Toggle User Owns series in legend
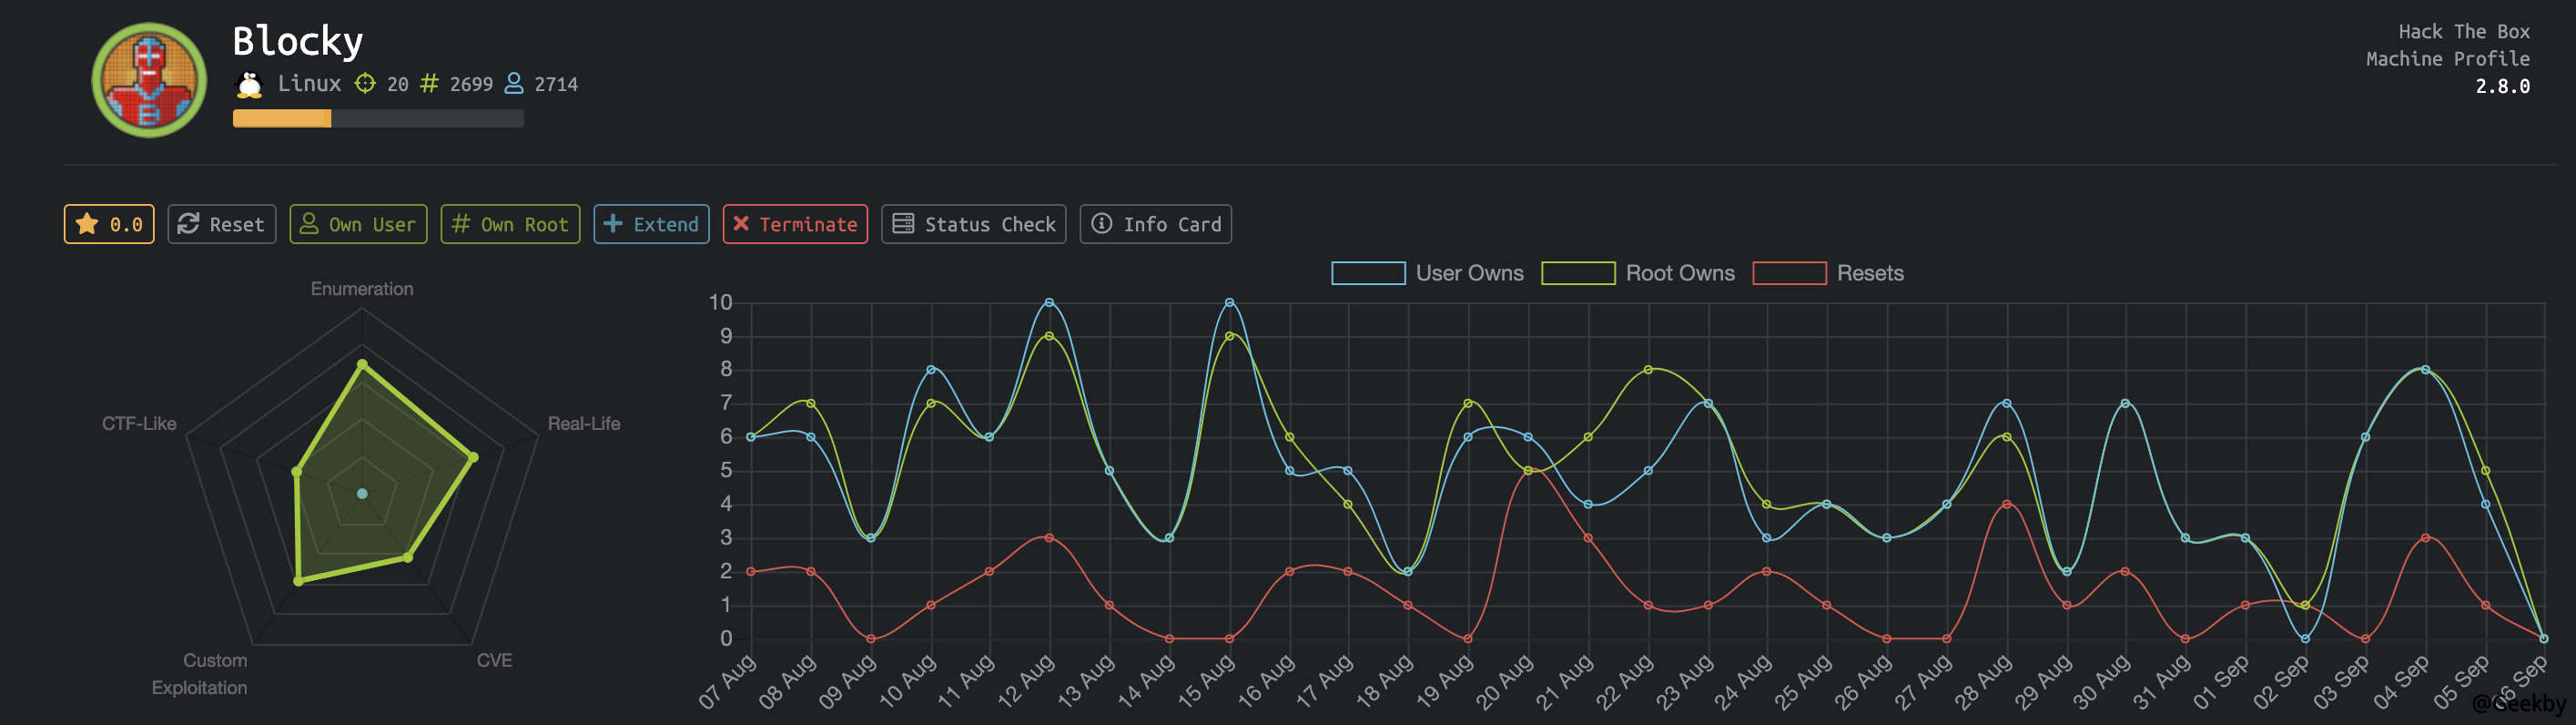 pos(1427,273)
